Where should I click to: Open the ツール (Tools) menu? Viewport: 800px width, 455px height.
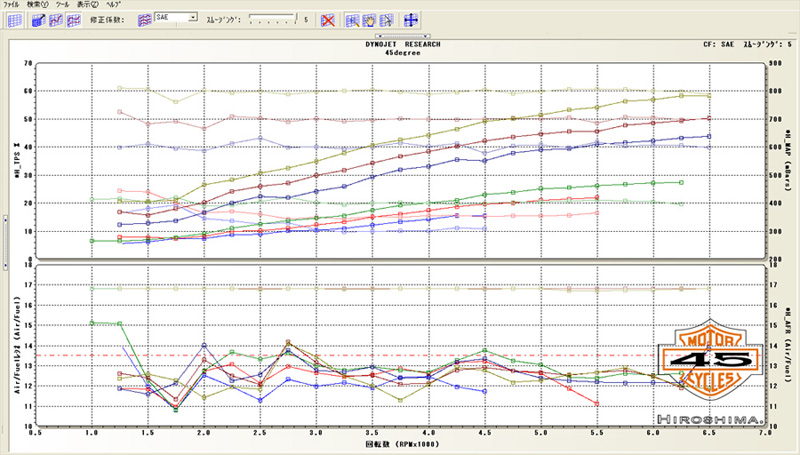(x=64, y=5)
